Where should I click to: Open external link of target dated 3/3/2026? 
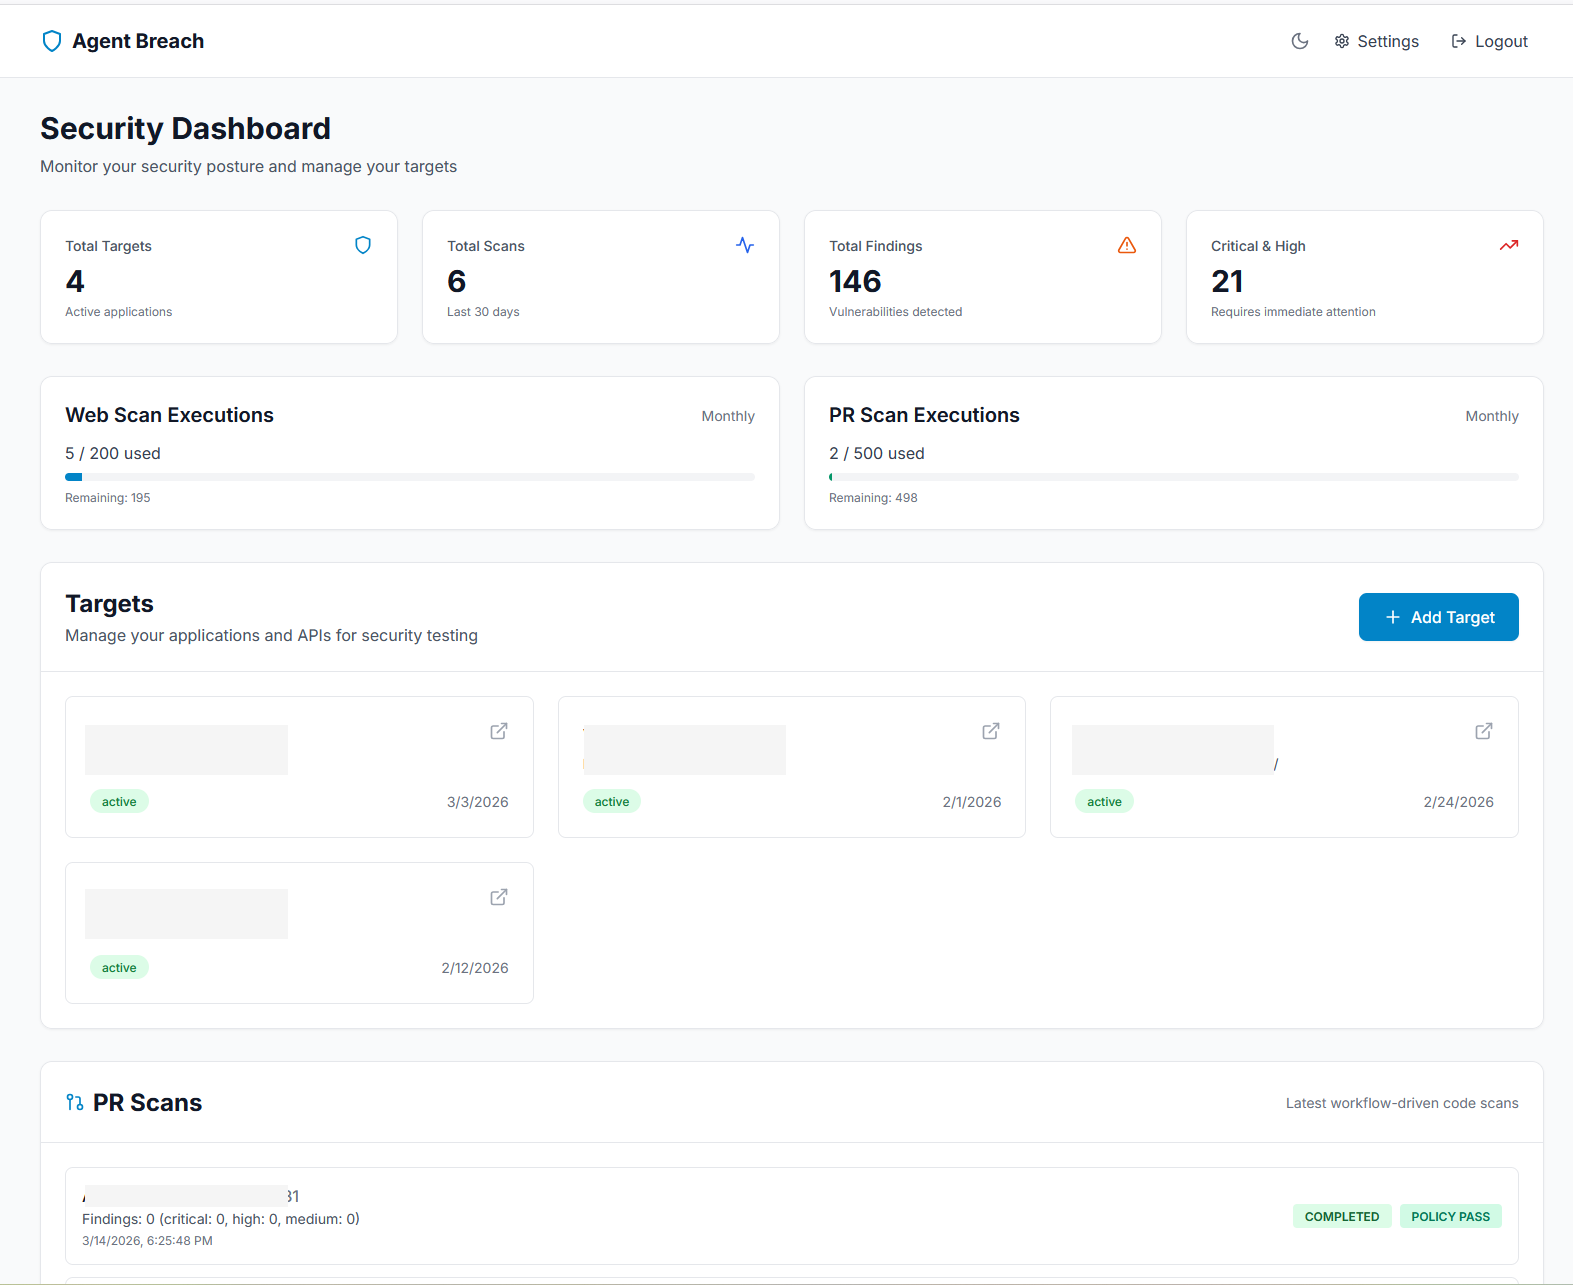(x=498, y=731)
